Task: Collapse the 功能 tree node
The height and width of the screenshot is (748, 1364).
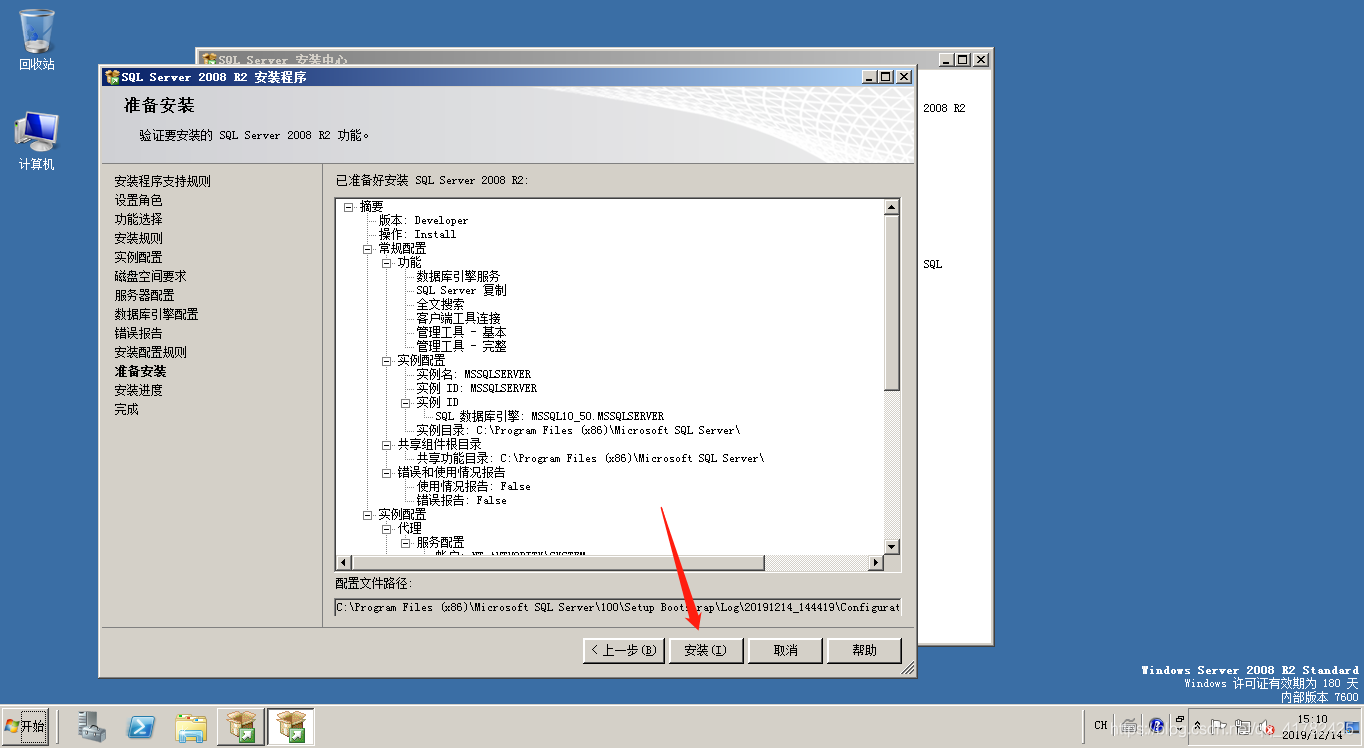Action: tap(386, 262)
